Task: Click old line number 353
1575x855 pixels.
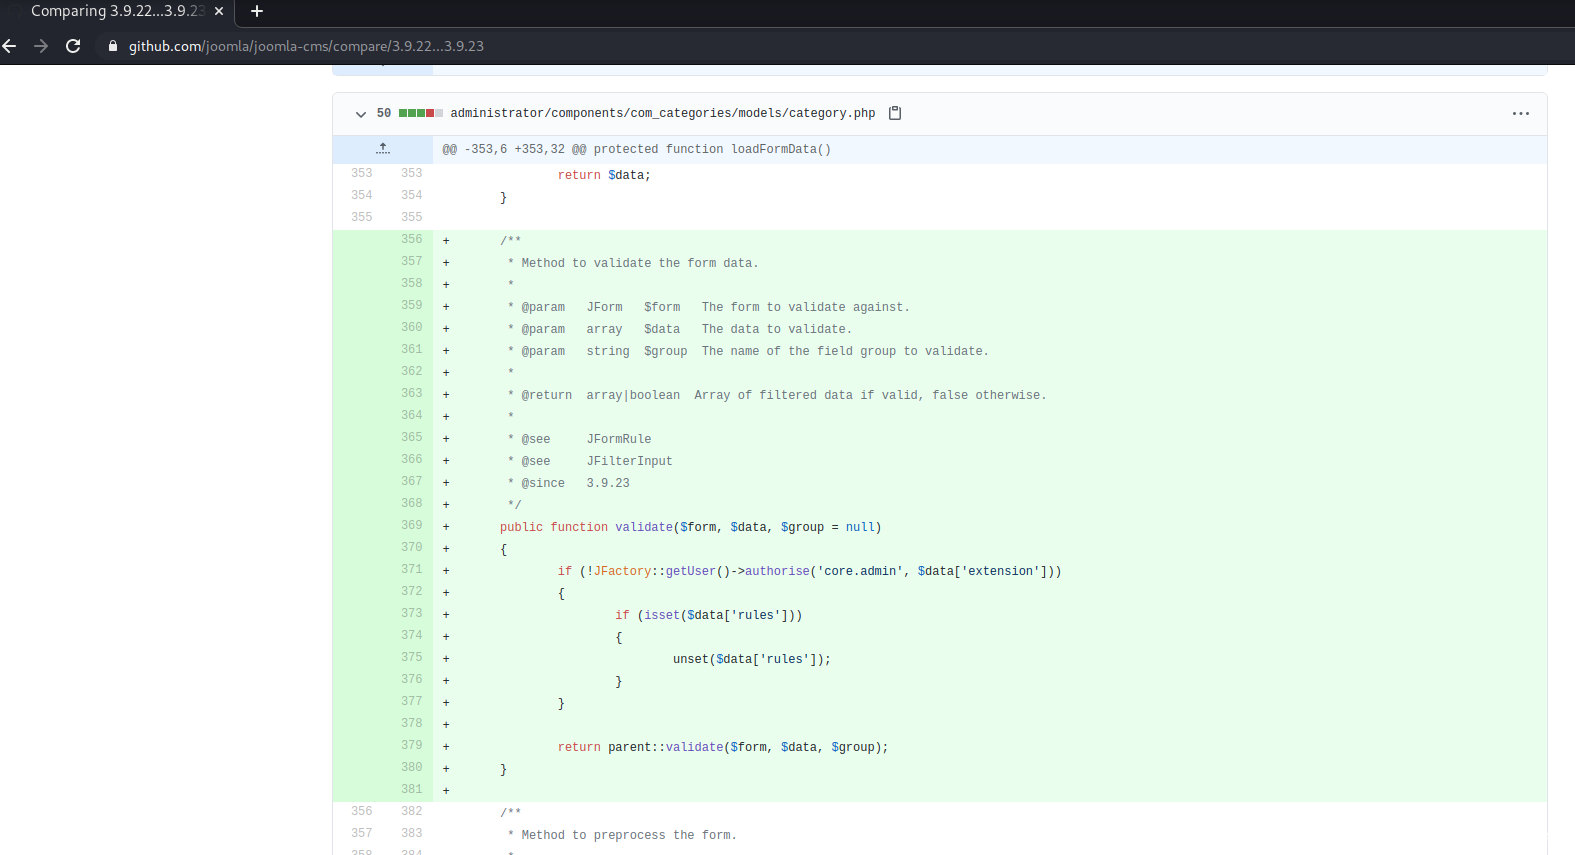Action: tap(361, 173)
